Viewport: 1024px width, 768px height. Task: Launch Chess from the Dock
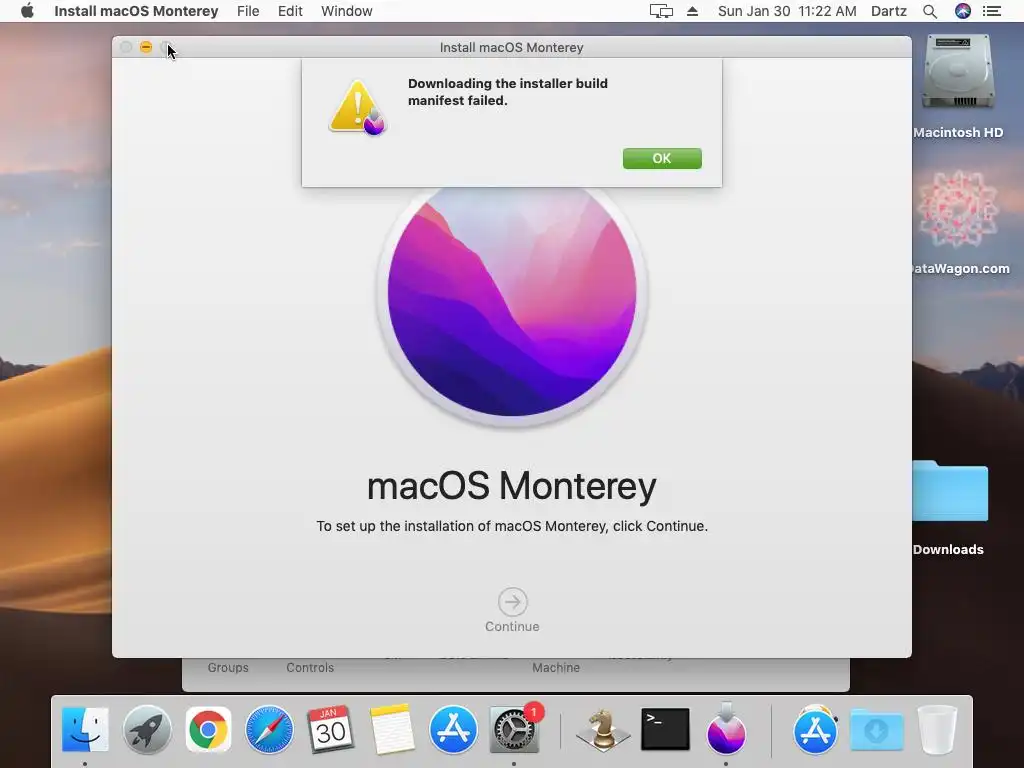tap(603, 729)
